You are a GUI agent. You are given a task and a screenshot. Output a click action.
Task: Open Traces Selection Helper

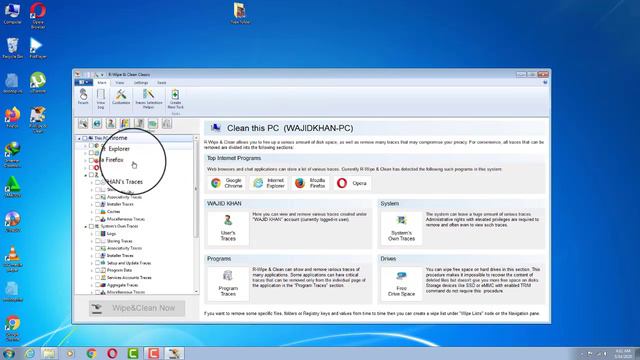(x=149, y=99)
